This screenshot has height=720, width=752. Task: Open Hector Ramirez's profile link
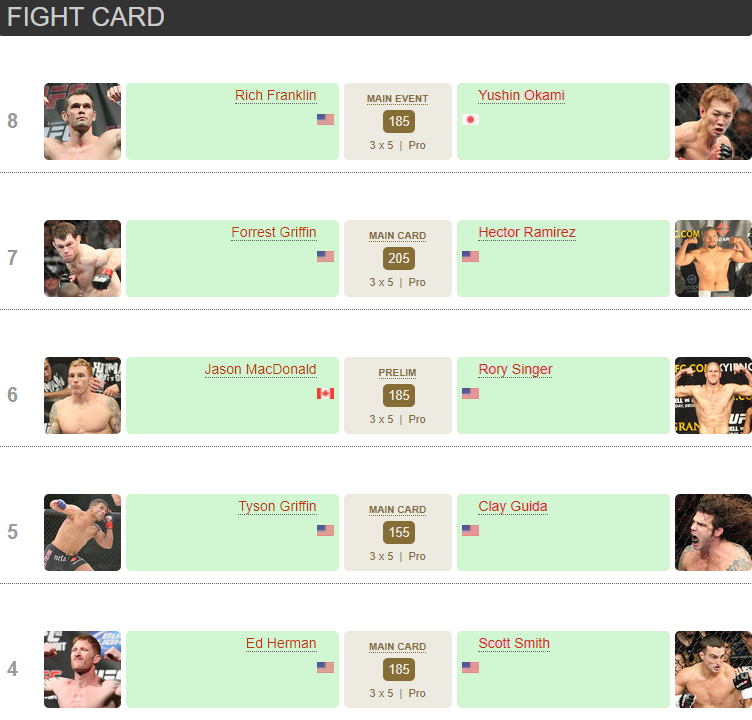(526, 232)
